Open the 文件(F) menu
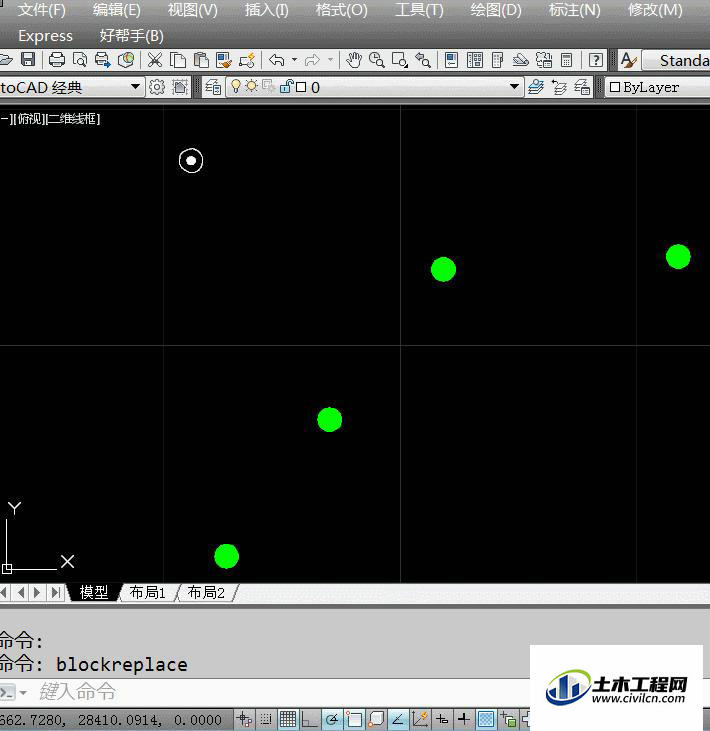The image size is (710, 731). tap(42, 10)
